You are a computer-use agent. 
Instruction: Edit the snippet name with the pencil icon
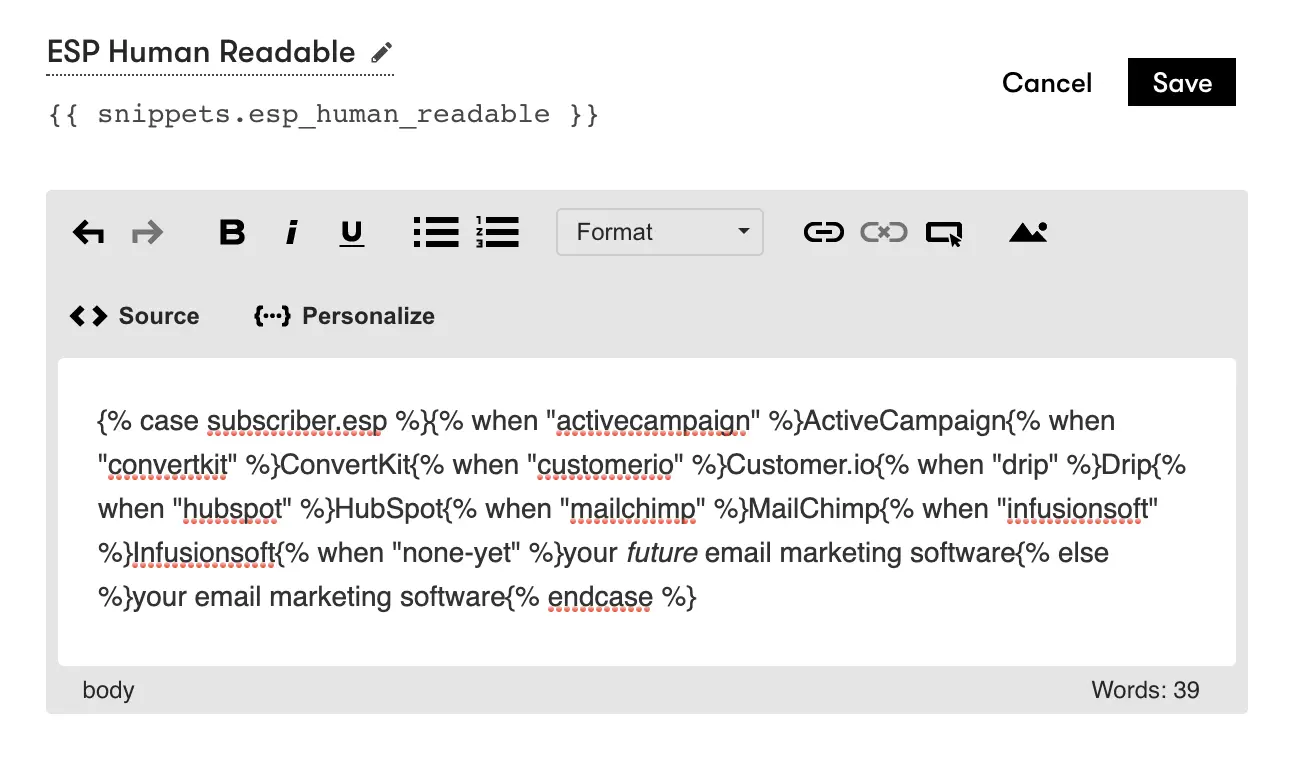pyautogui.click(x=381, y=52)
